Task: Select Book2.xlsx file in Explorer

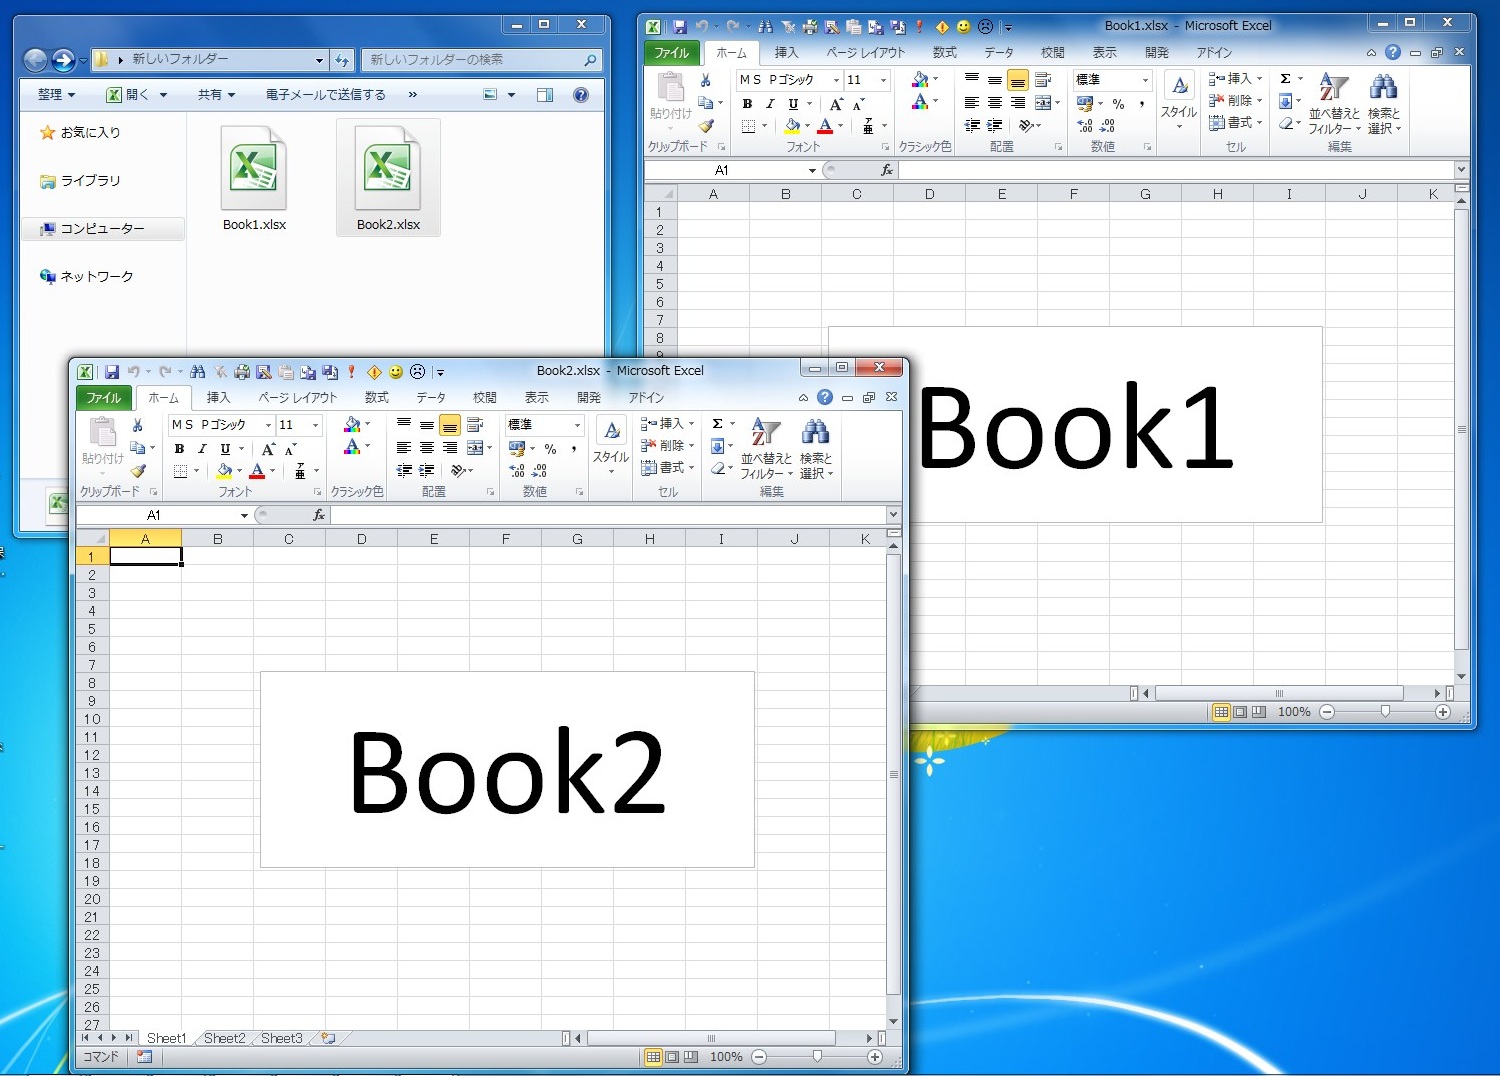Action: tap(388, 177)
